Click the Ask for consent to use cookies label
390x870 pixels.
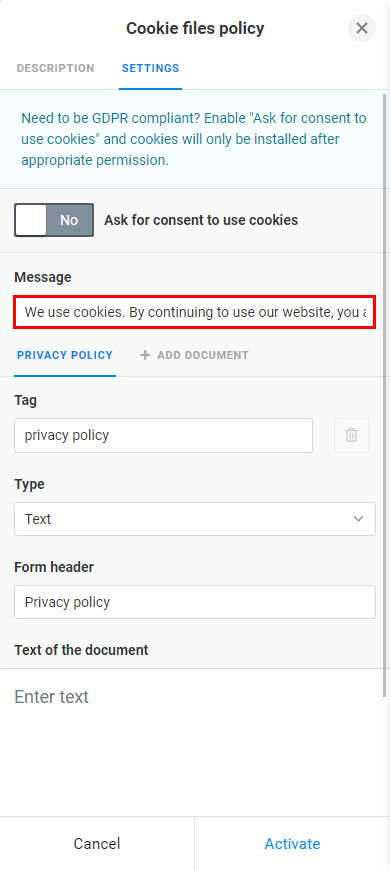201,220
